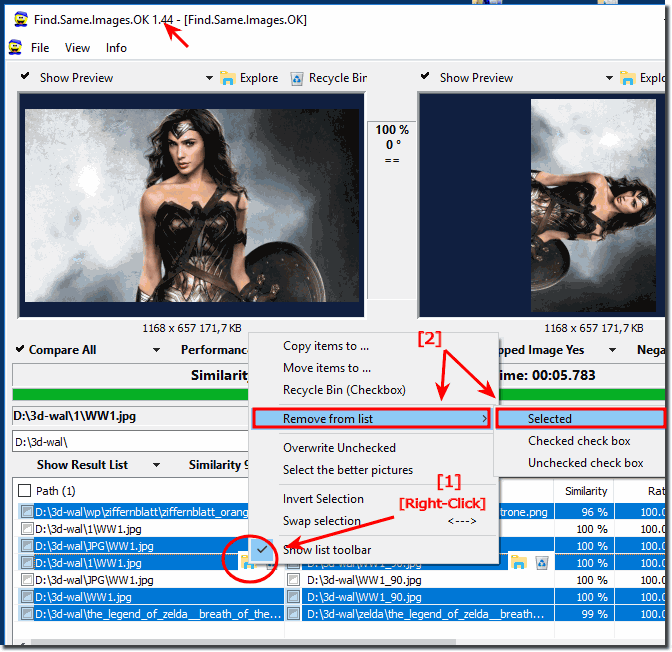Click the recycle bin icon in right list toolbar
This screenshot has width=672, height=652.
[x=541, y=562]
